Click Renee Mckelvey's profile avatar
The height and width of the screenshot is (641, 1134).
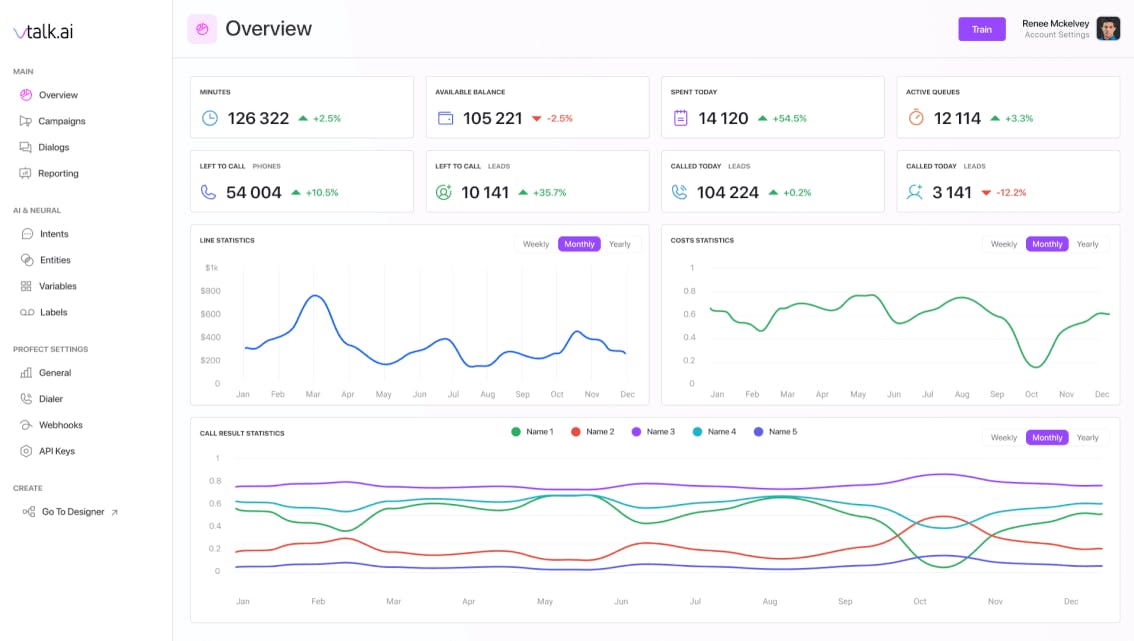1108,29
